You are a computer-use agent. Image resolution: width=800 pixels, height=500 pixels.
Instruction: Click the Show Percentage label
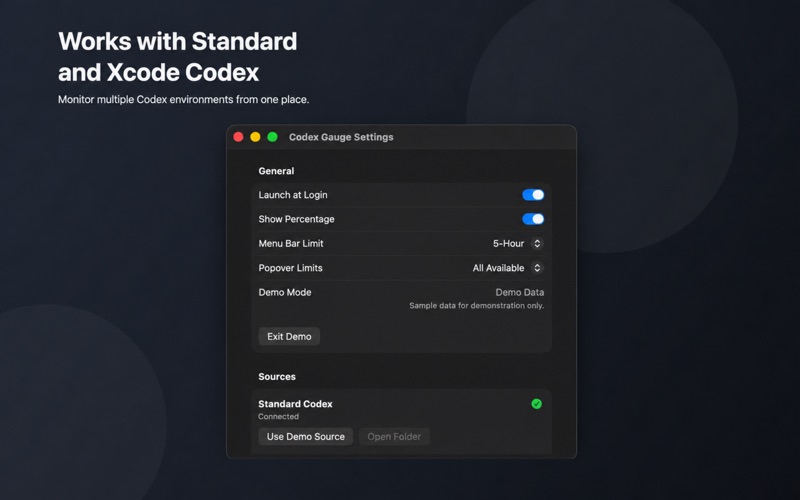(296, 219)
